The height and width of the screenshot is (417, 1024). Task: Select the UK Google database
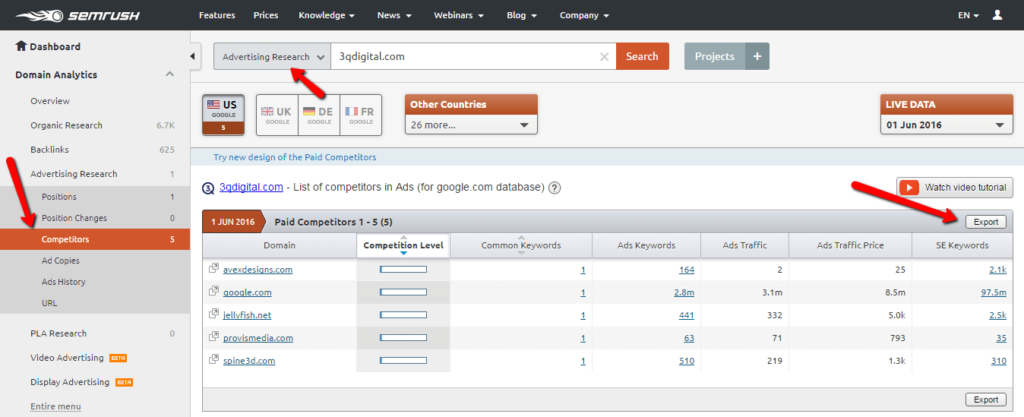[x=277, y=114]
